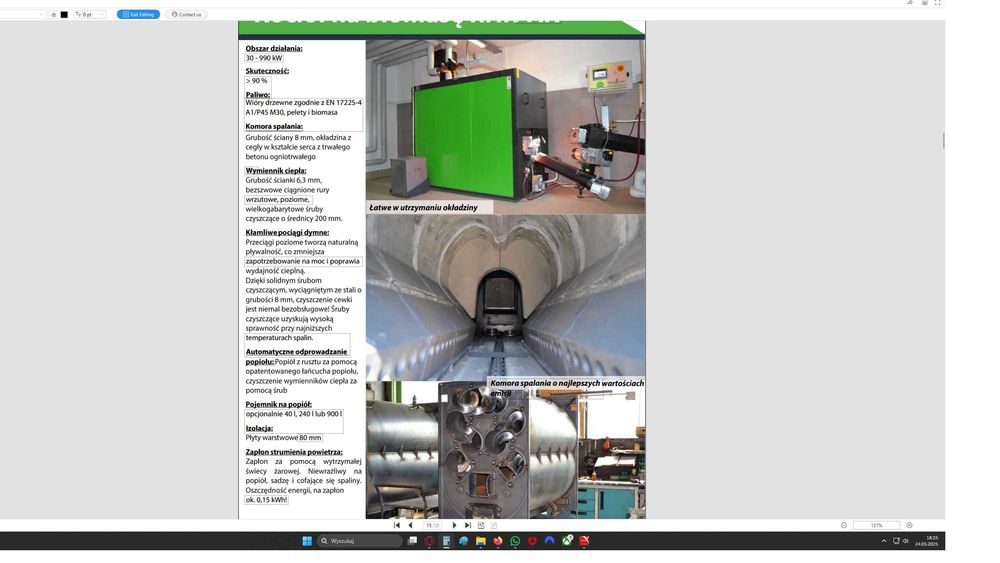Select the text 'opcjonalnie 40 l, 240 l lub 900 l'

point(294,414)
